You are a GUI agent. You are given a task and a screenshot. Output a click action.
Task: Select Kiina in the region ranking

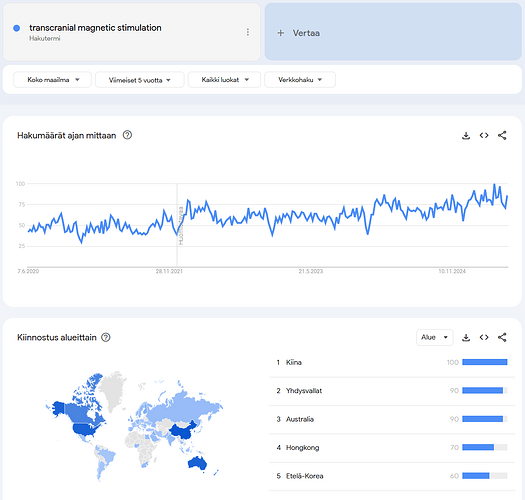pos(392,362)
